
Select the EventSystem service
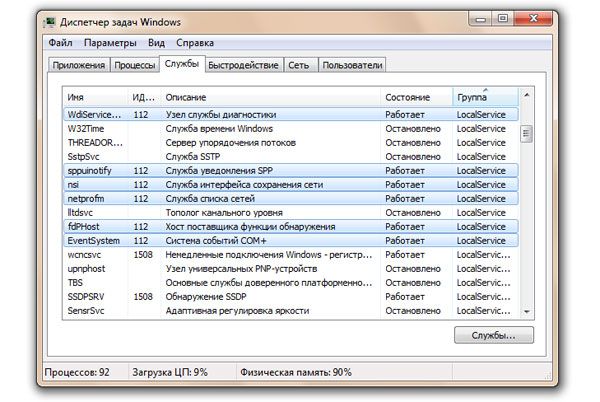click(x=291, y=241)
